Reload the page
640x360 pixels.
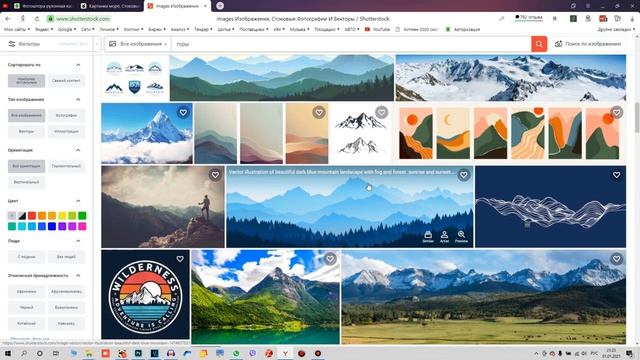37,19
